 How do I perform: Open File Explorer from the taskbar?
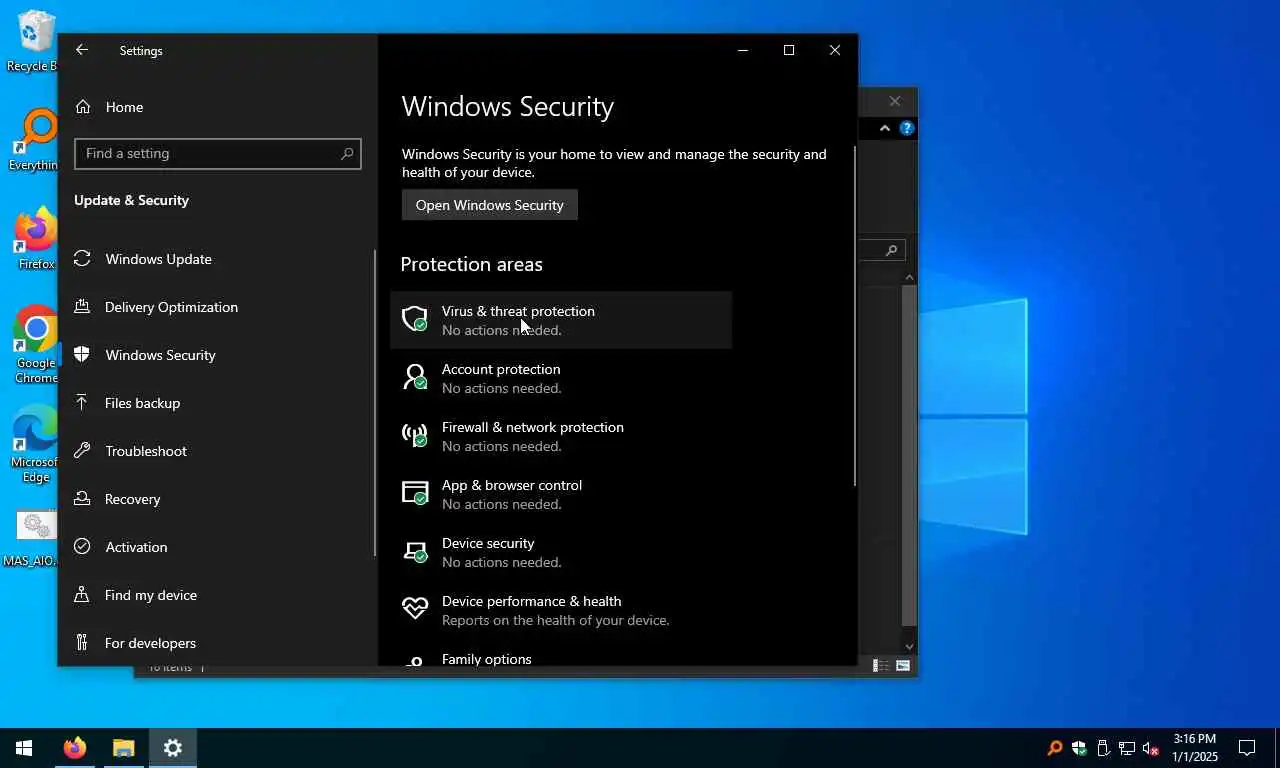(x=123, y=748)
